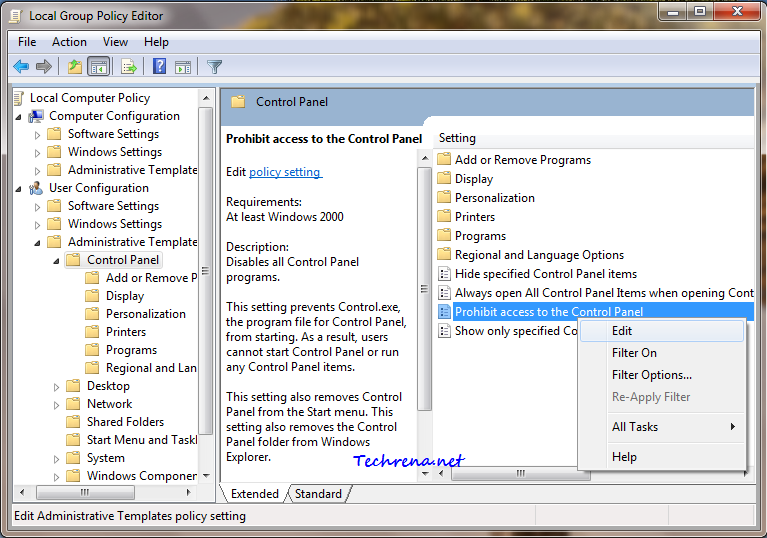
Task: Click the Export List toolbar icon
Action: tap(129, 66)
